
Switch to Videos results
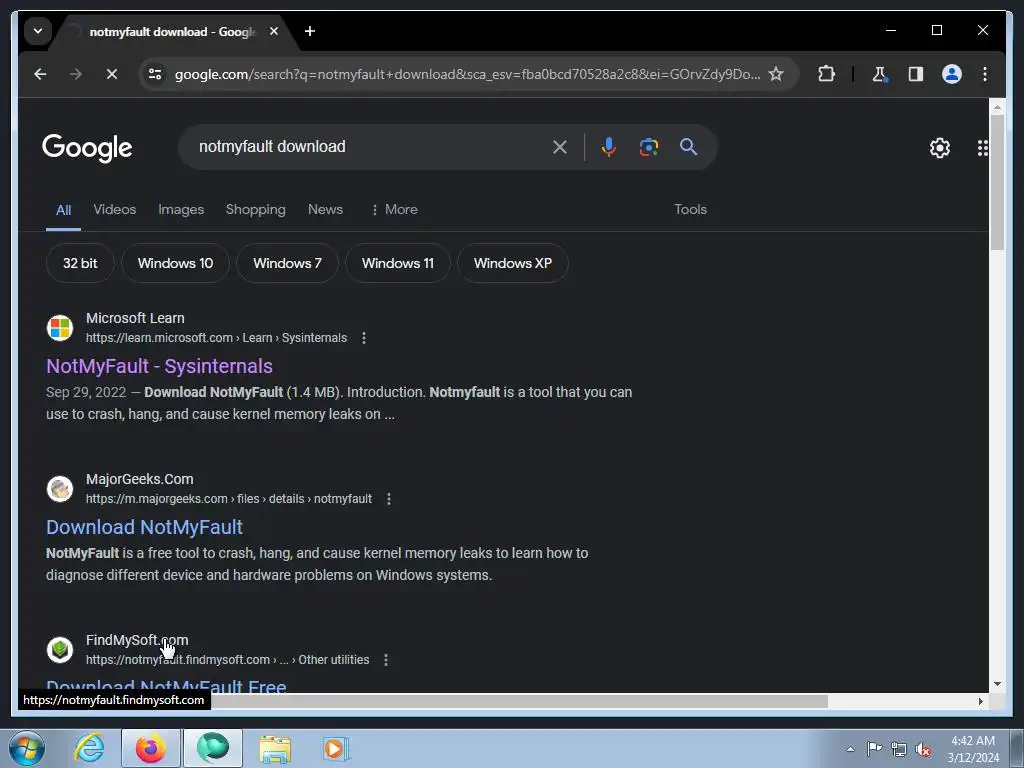pyautogui.click(x=115, y=210)
